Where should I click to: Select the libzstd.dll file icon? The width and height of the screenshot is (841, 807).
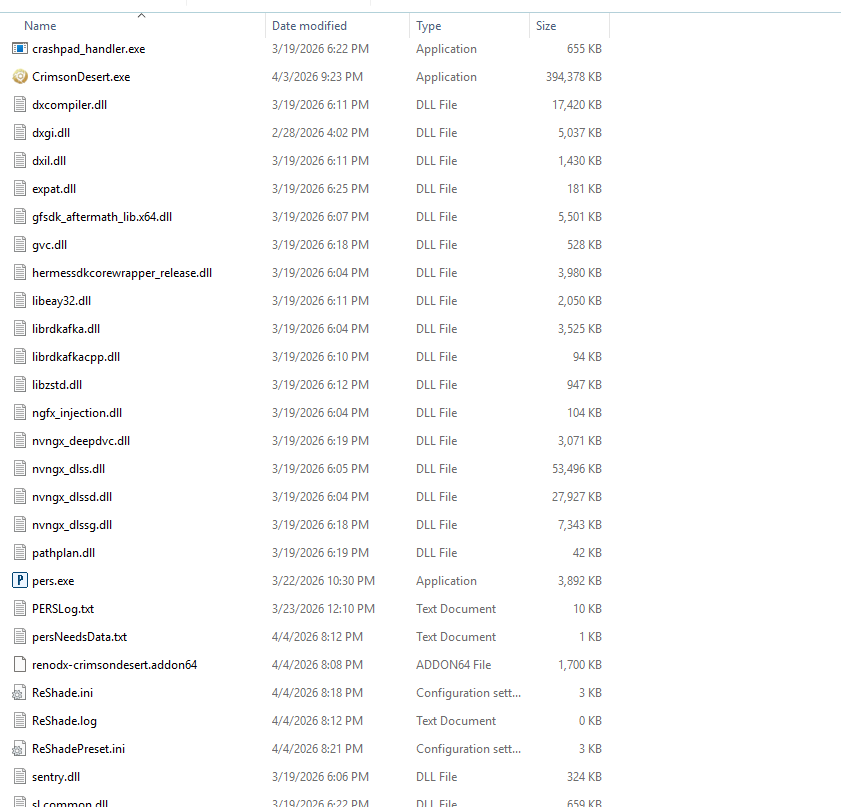pos(20,384)
